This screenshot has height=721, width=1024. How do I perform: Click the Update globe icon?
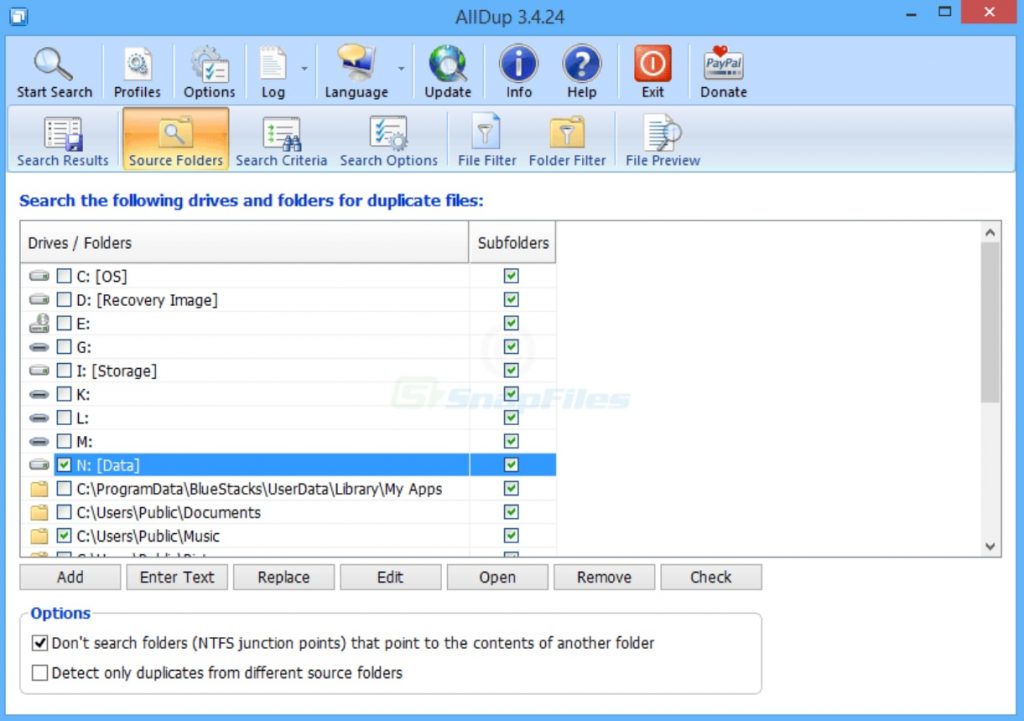tap(447, 65)
